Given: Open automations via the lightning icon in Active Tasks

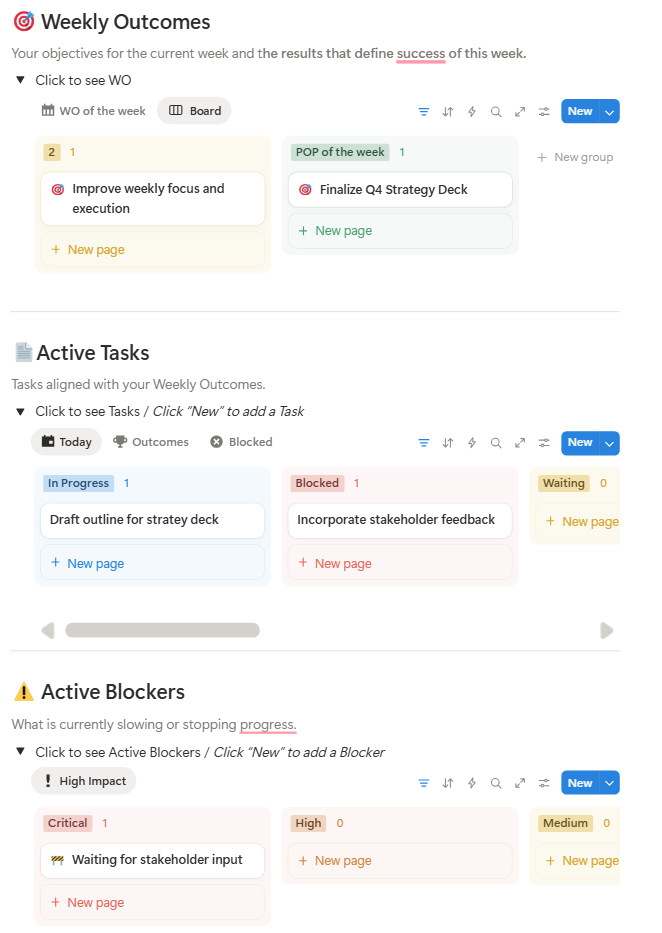Looking at the screenshot, I should (471, 443).
